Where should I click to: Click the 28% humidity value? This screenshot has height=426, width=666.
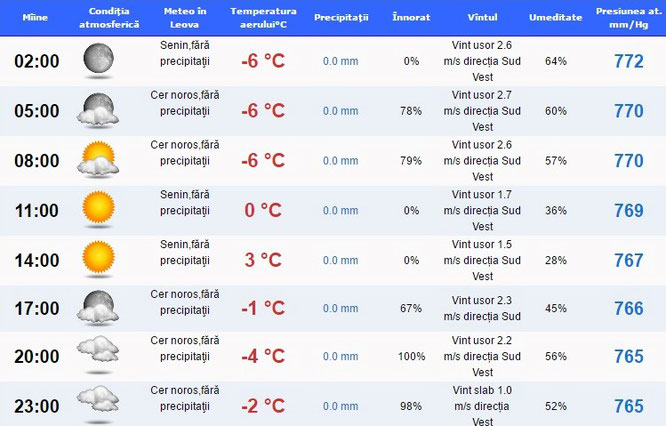tap(556, 260)
